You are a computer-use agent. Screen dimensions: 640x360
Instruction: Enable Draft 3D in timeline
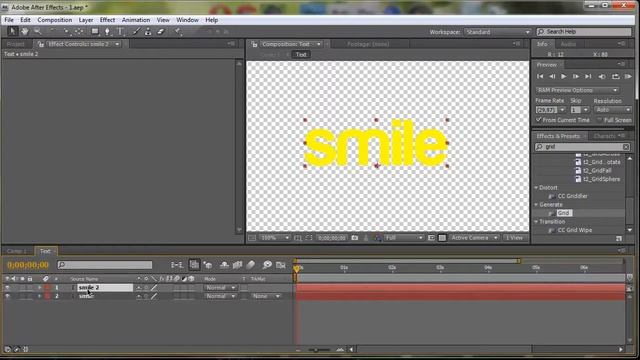208,265
